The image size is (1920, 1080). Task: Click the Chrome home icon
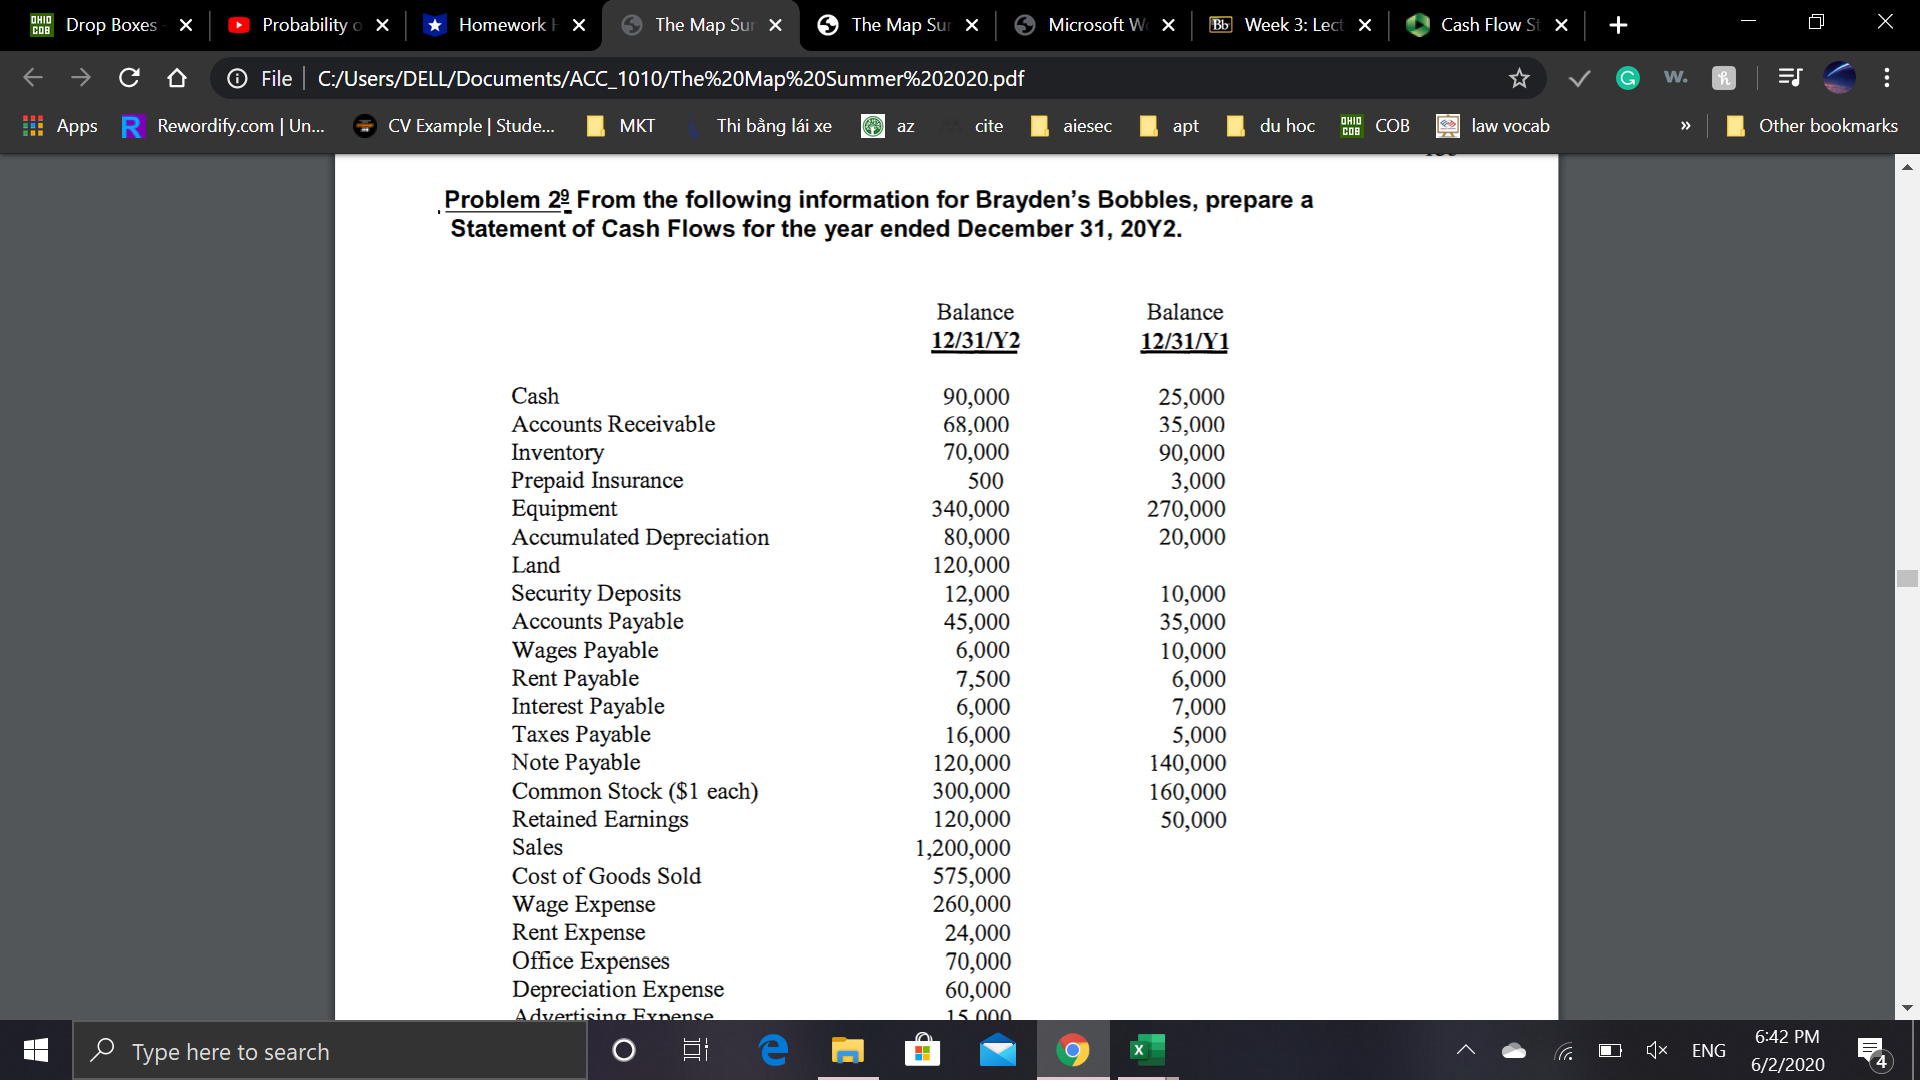(x=176, y=78)
